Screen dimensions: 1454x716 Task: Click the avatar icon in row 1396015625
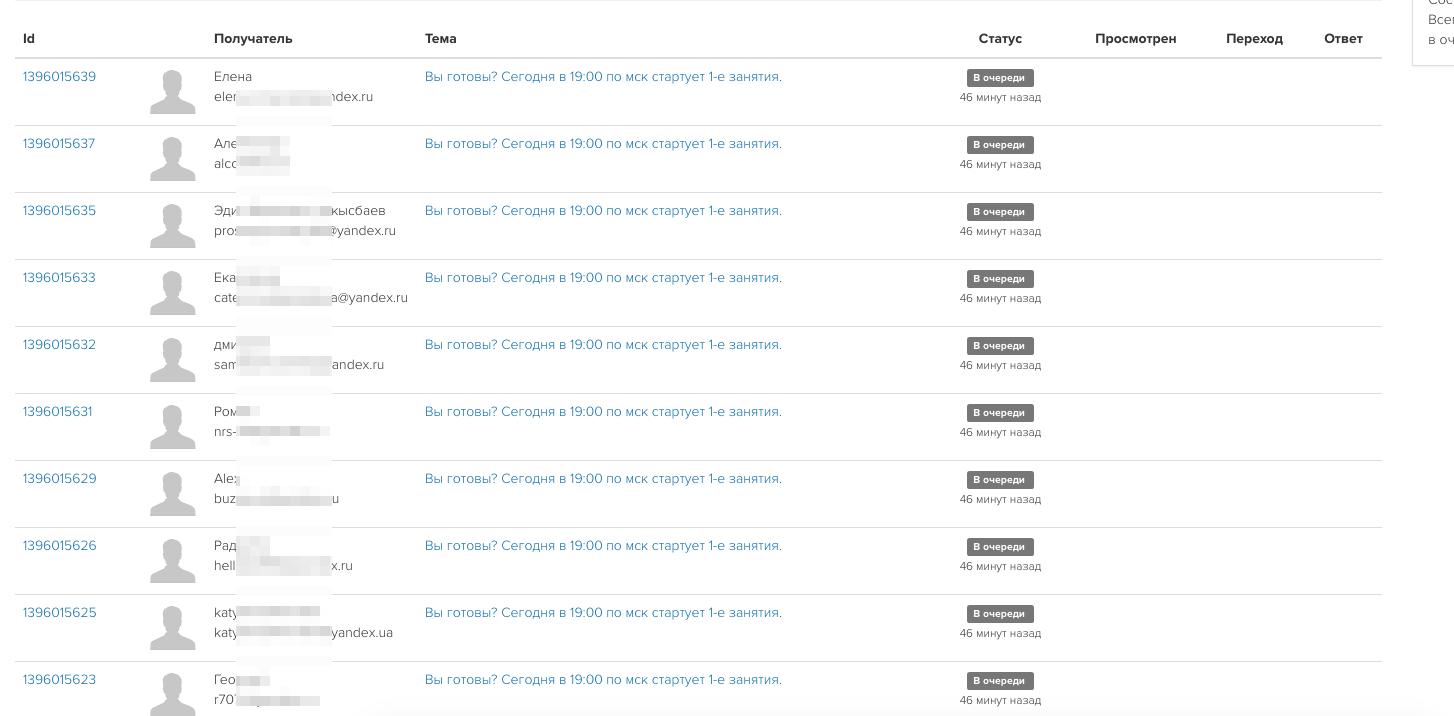(x=172, y=627)
